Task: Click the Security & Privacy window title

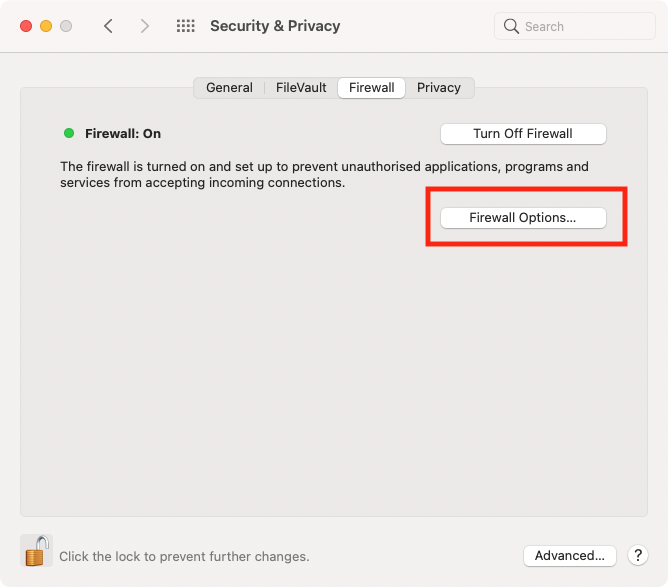Action: coord(275,26)
